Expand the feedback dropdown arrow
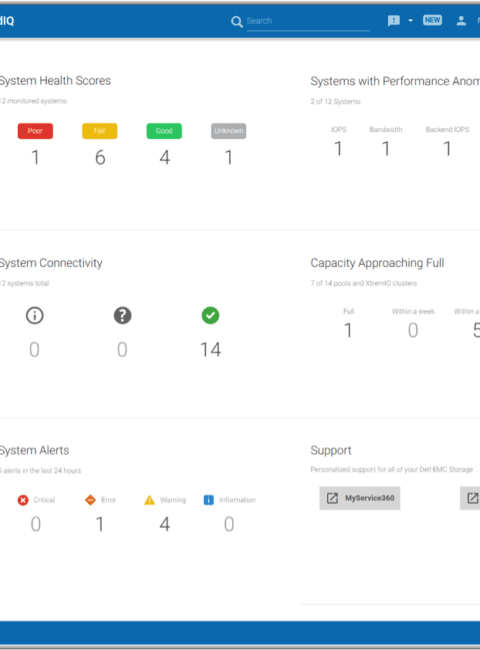 410,20
